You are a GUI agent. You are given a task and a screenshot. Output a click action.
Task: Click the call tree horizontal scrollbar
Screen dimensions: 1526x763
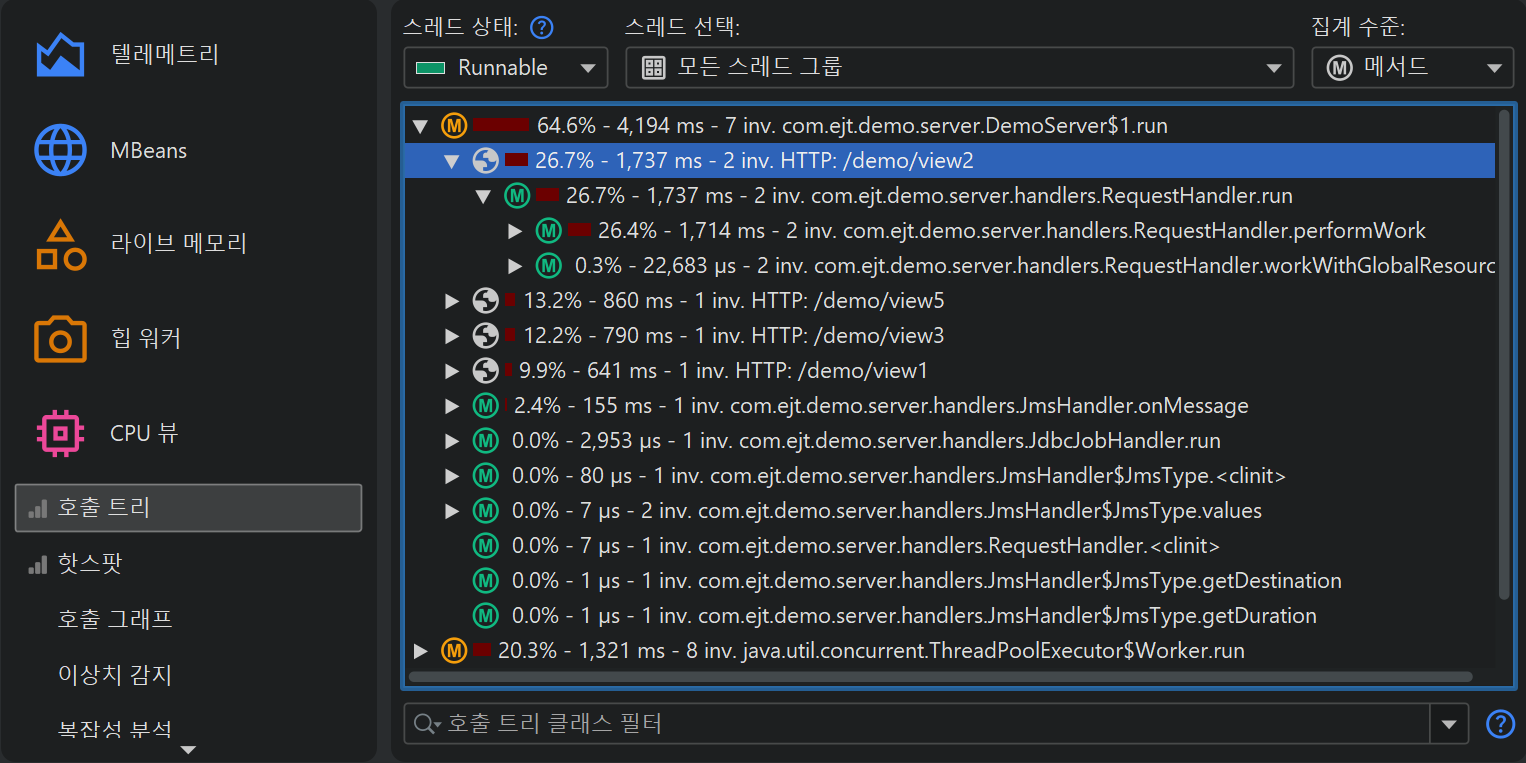[x=940, y=677]
